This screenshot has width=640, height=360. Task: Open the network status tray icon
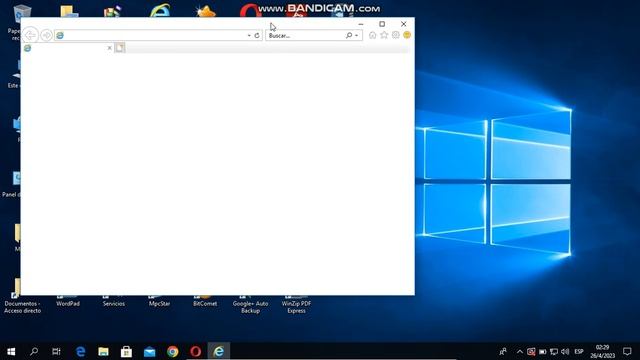pos(554,351)
